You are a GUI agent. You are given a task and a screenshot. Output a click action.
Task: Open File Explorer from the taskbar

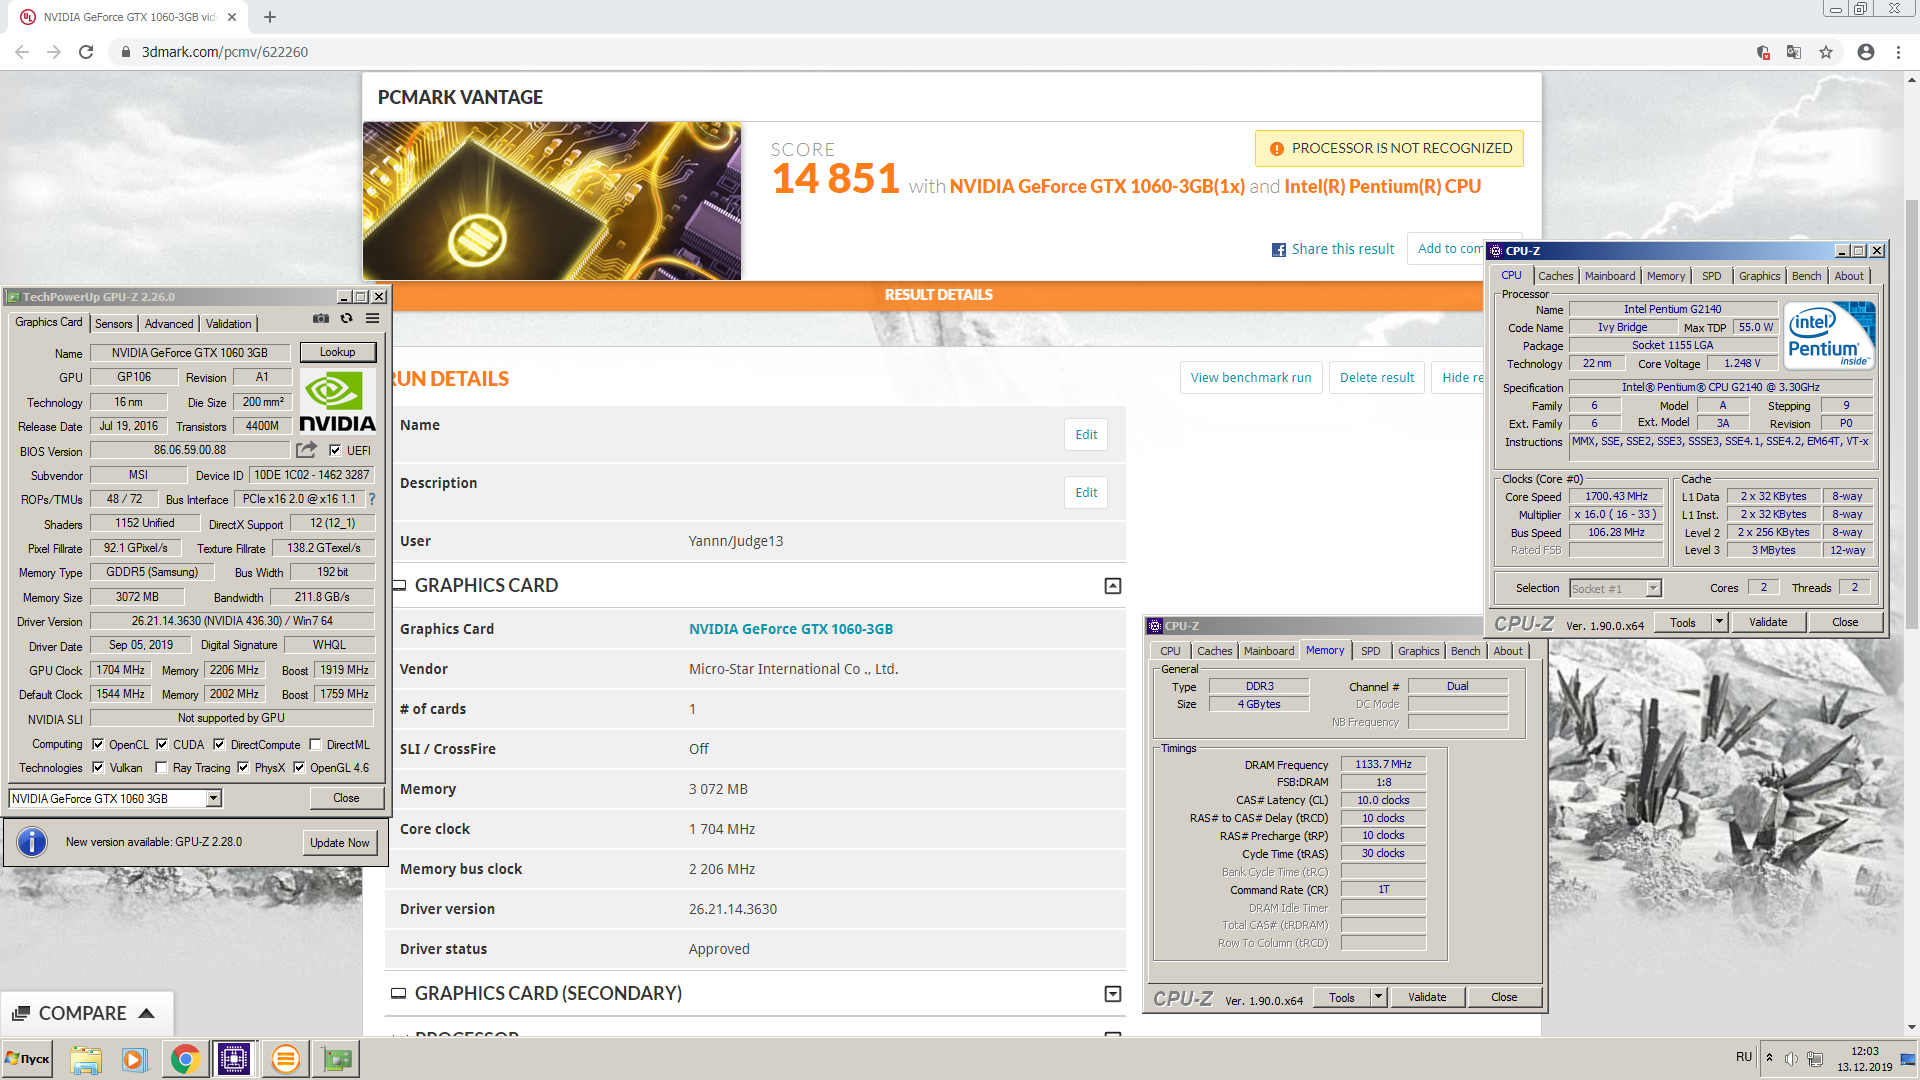click(x=86, y=1059)
